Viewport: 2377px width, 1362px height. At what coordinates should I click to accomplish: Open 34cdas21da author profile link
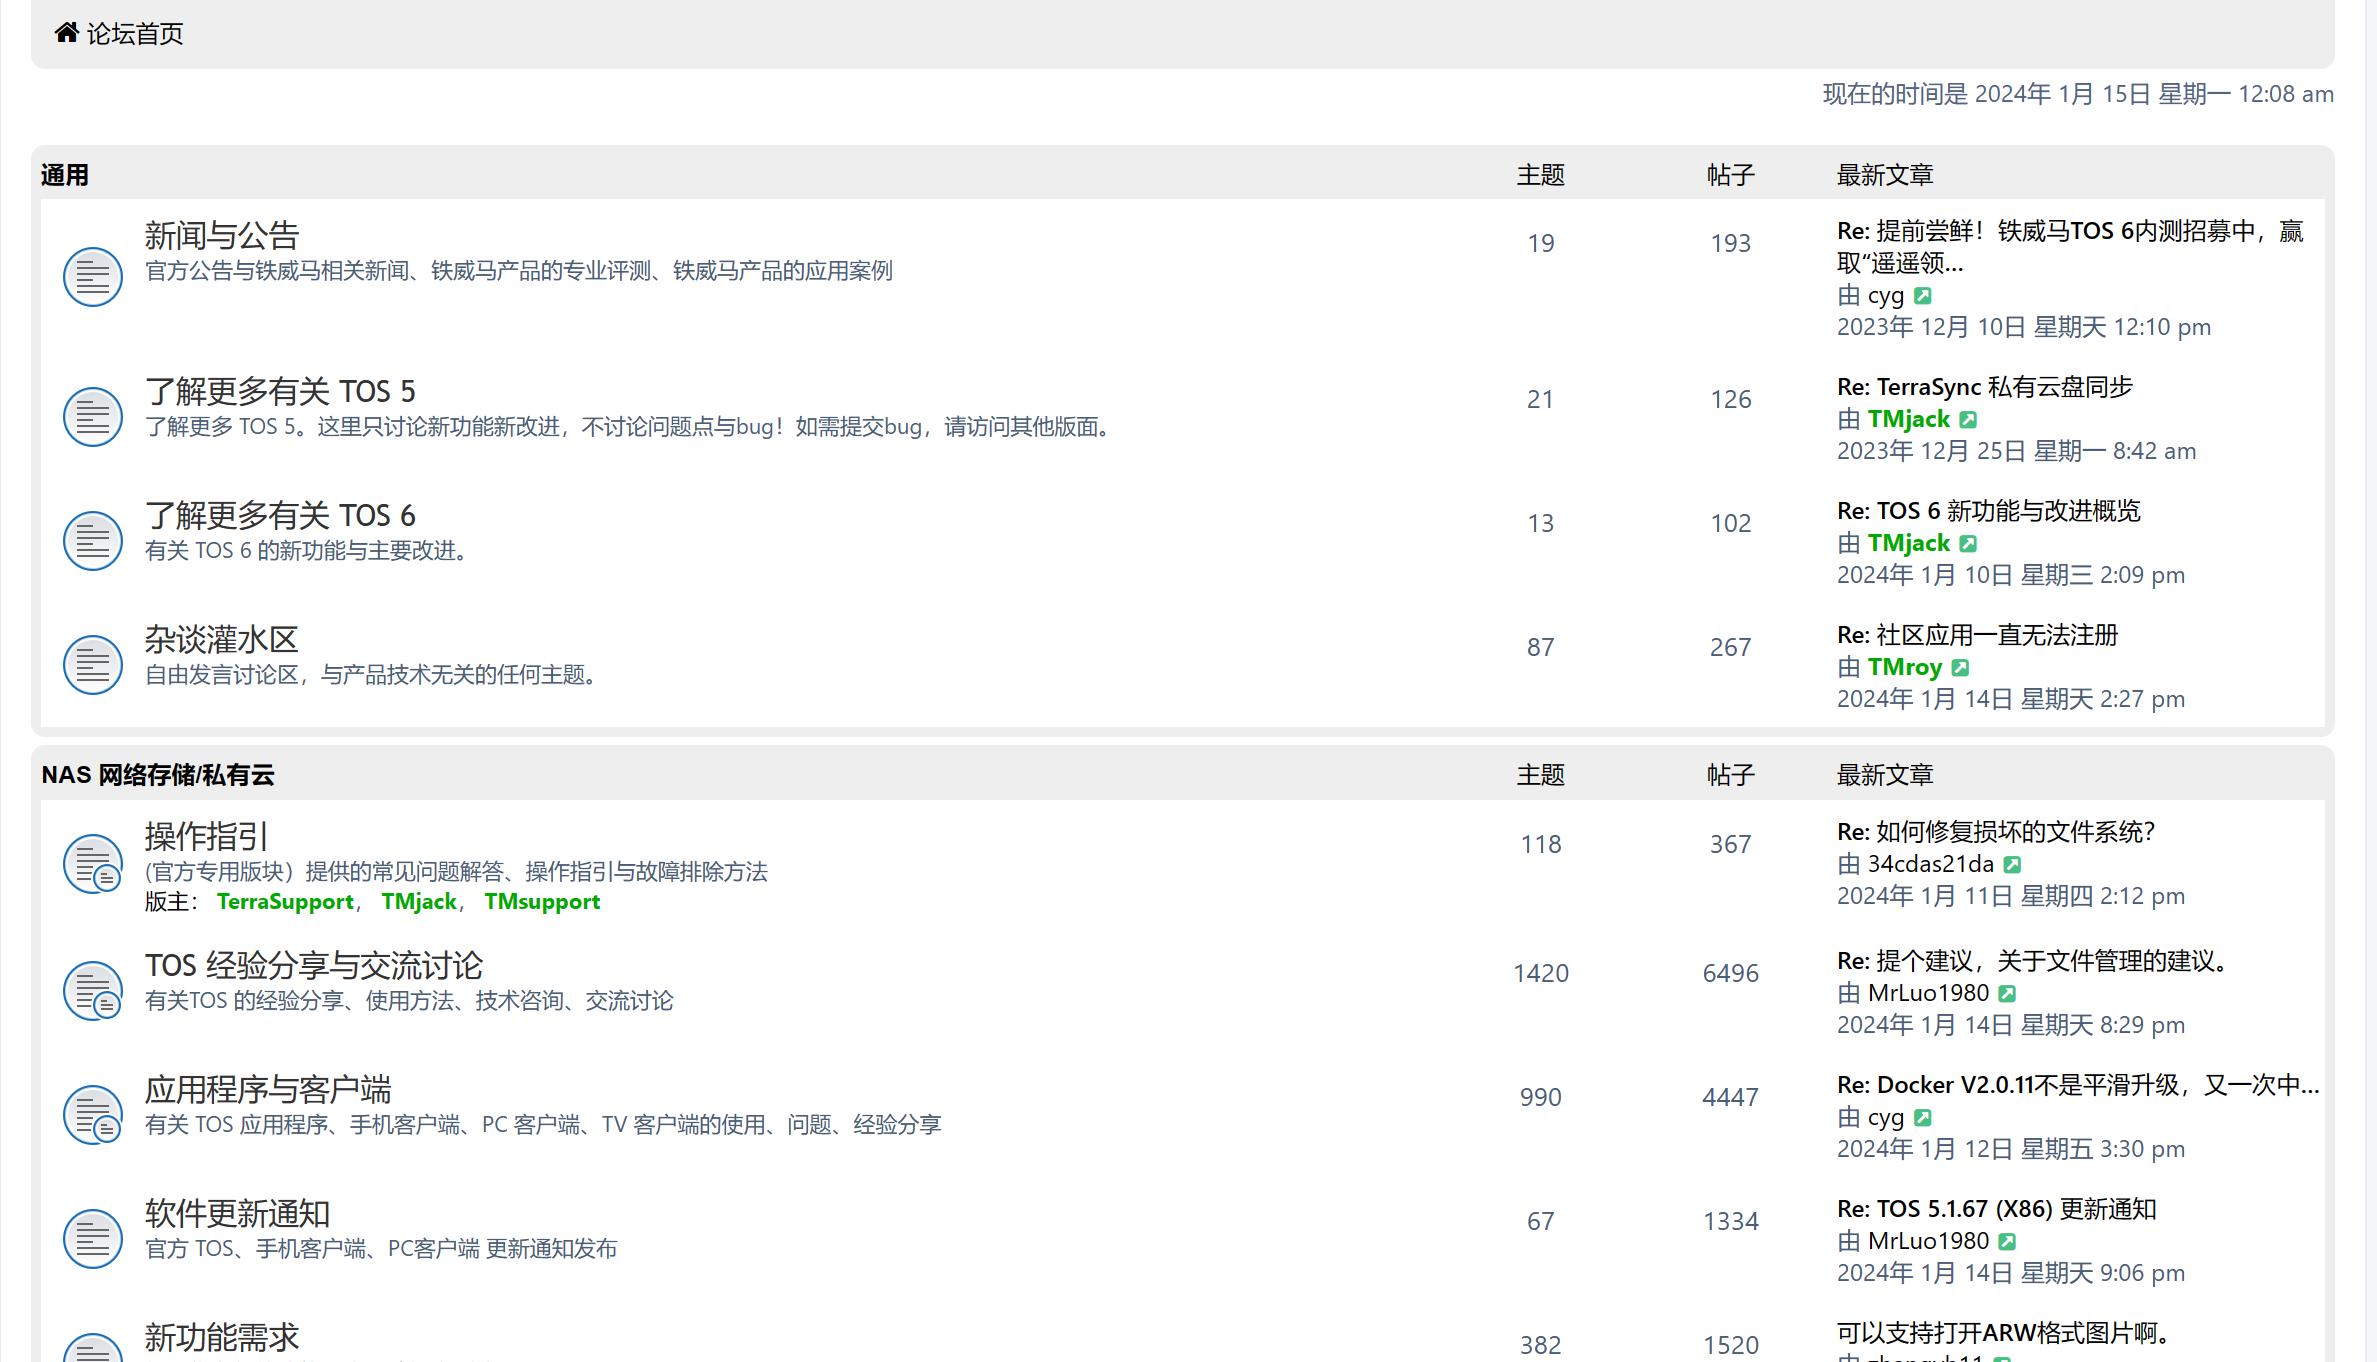(x=1931, y=864)
